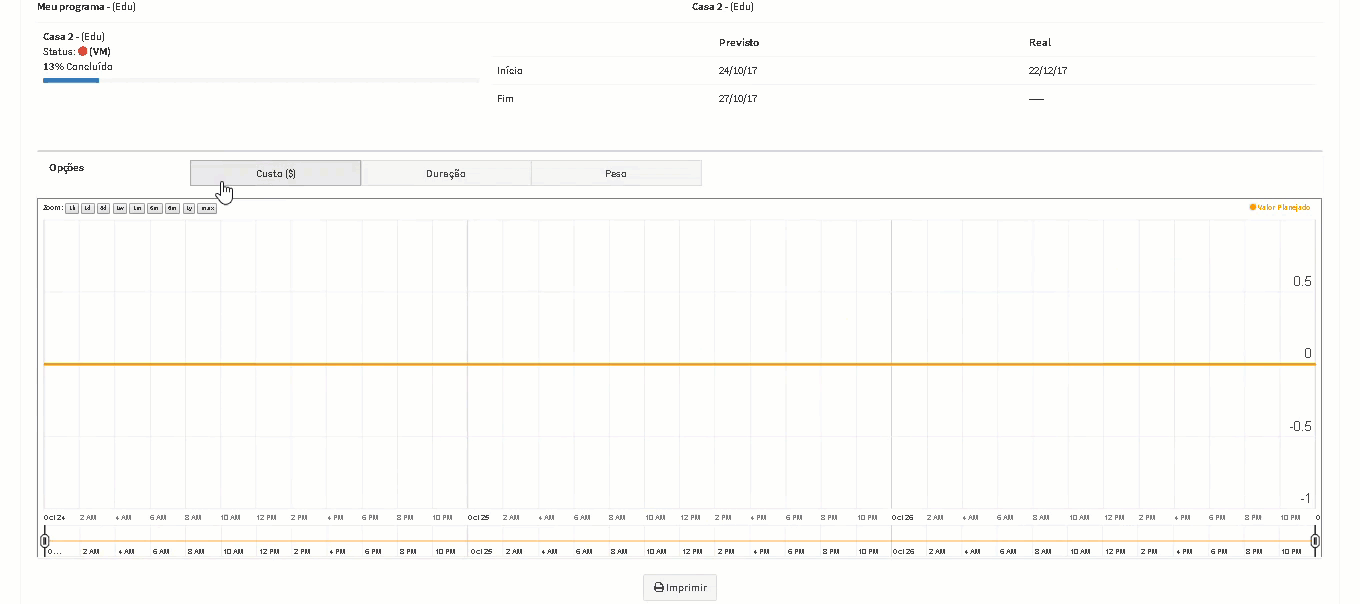Click the Meu programa - (Edu) breadcrumb

86,6
